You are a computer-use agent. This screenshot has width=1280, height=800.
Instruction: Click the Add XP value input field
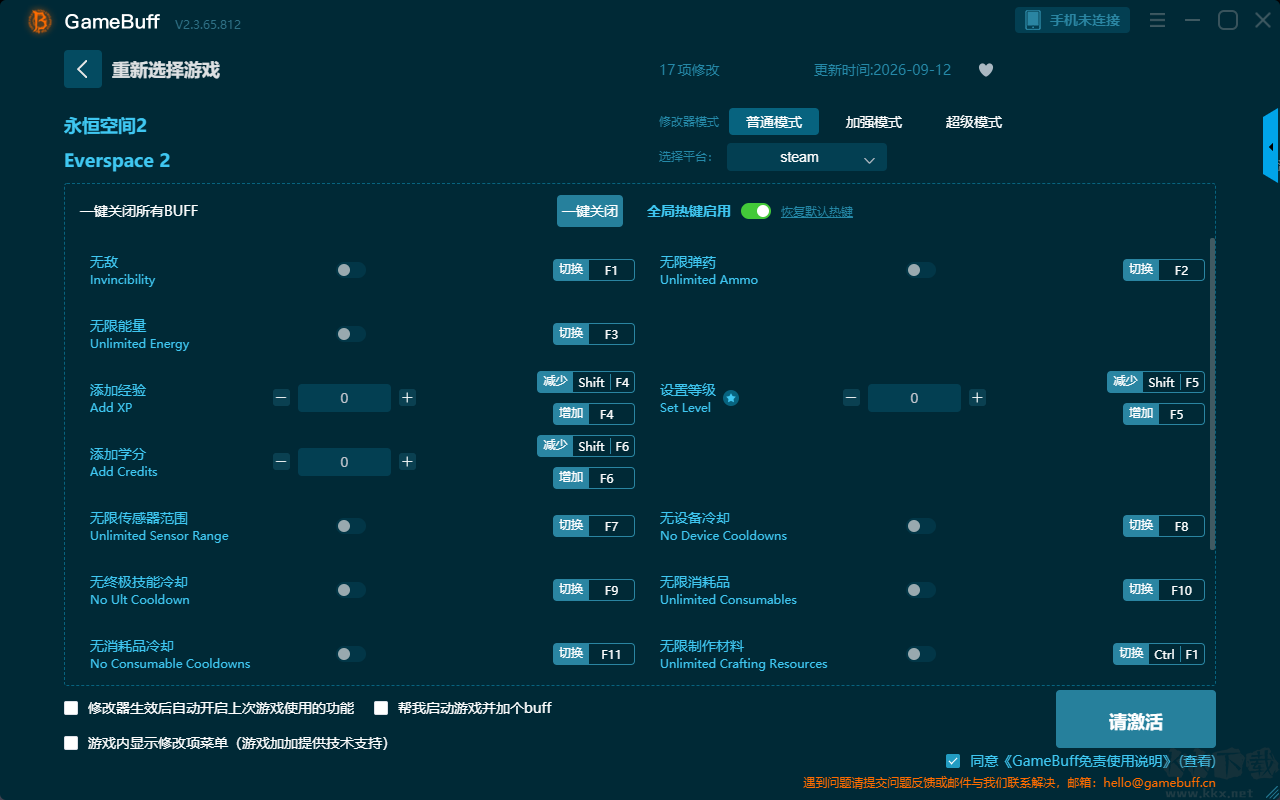[x=344, y=398]
